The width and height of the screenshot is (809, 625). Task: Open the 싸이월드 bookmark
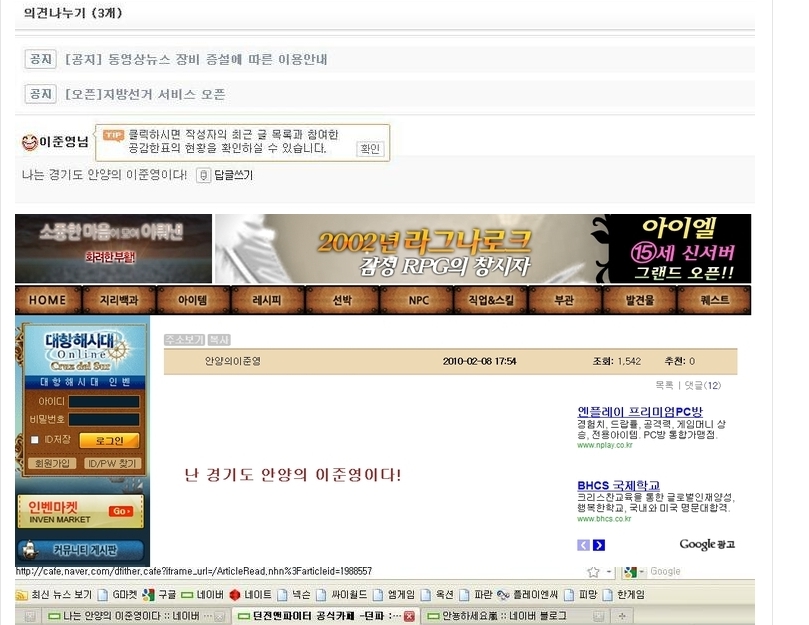(x=342, y=595)
